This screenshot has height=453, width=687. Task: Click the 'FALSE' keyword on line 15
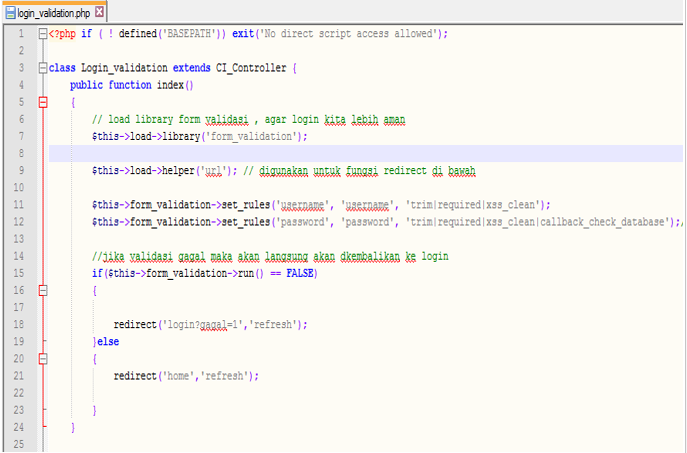click(x=300, y=273)
